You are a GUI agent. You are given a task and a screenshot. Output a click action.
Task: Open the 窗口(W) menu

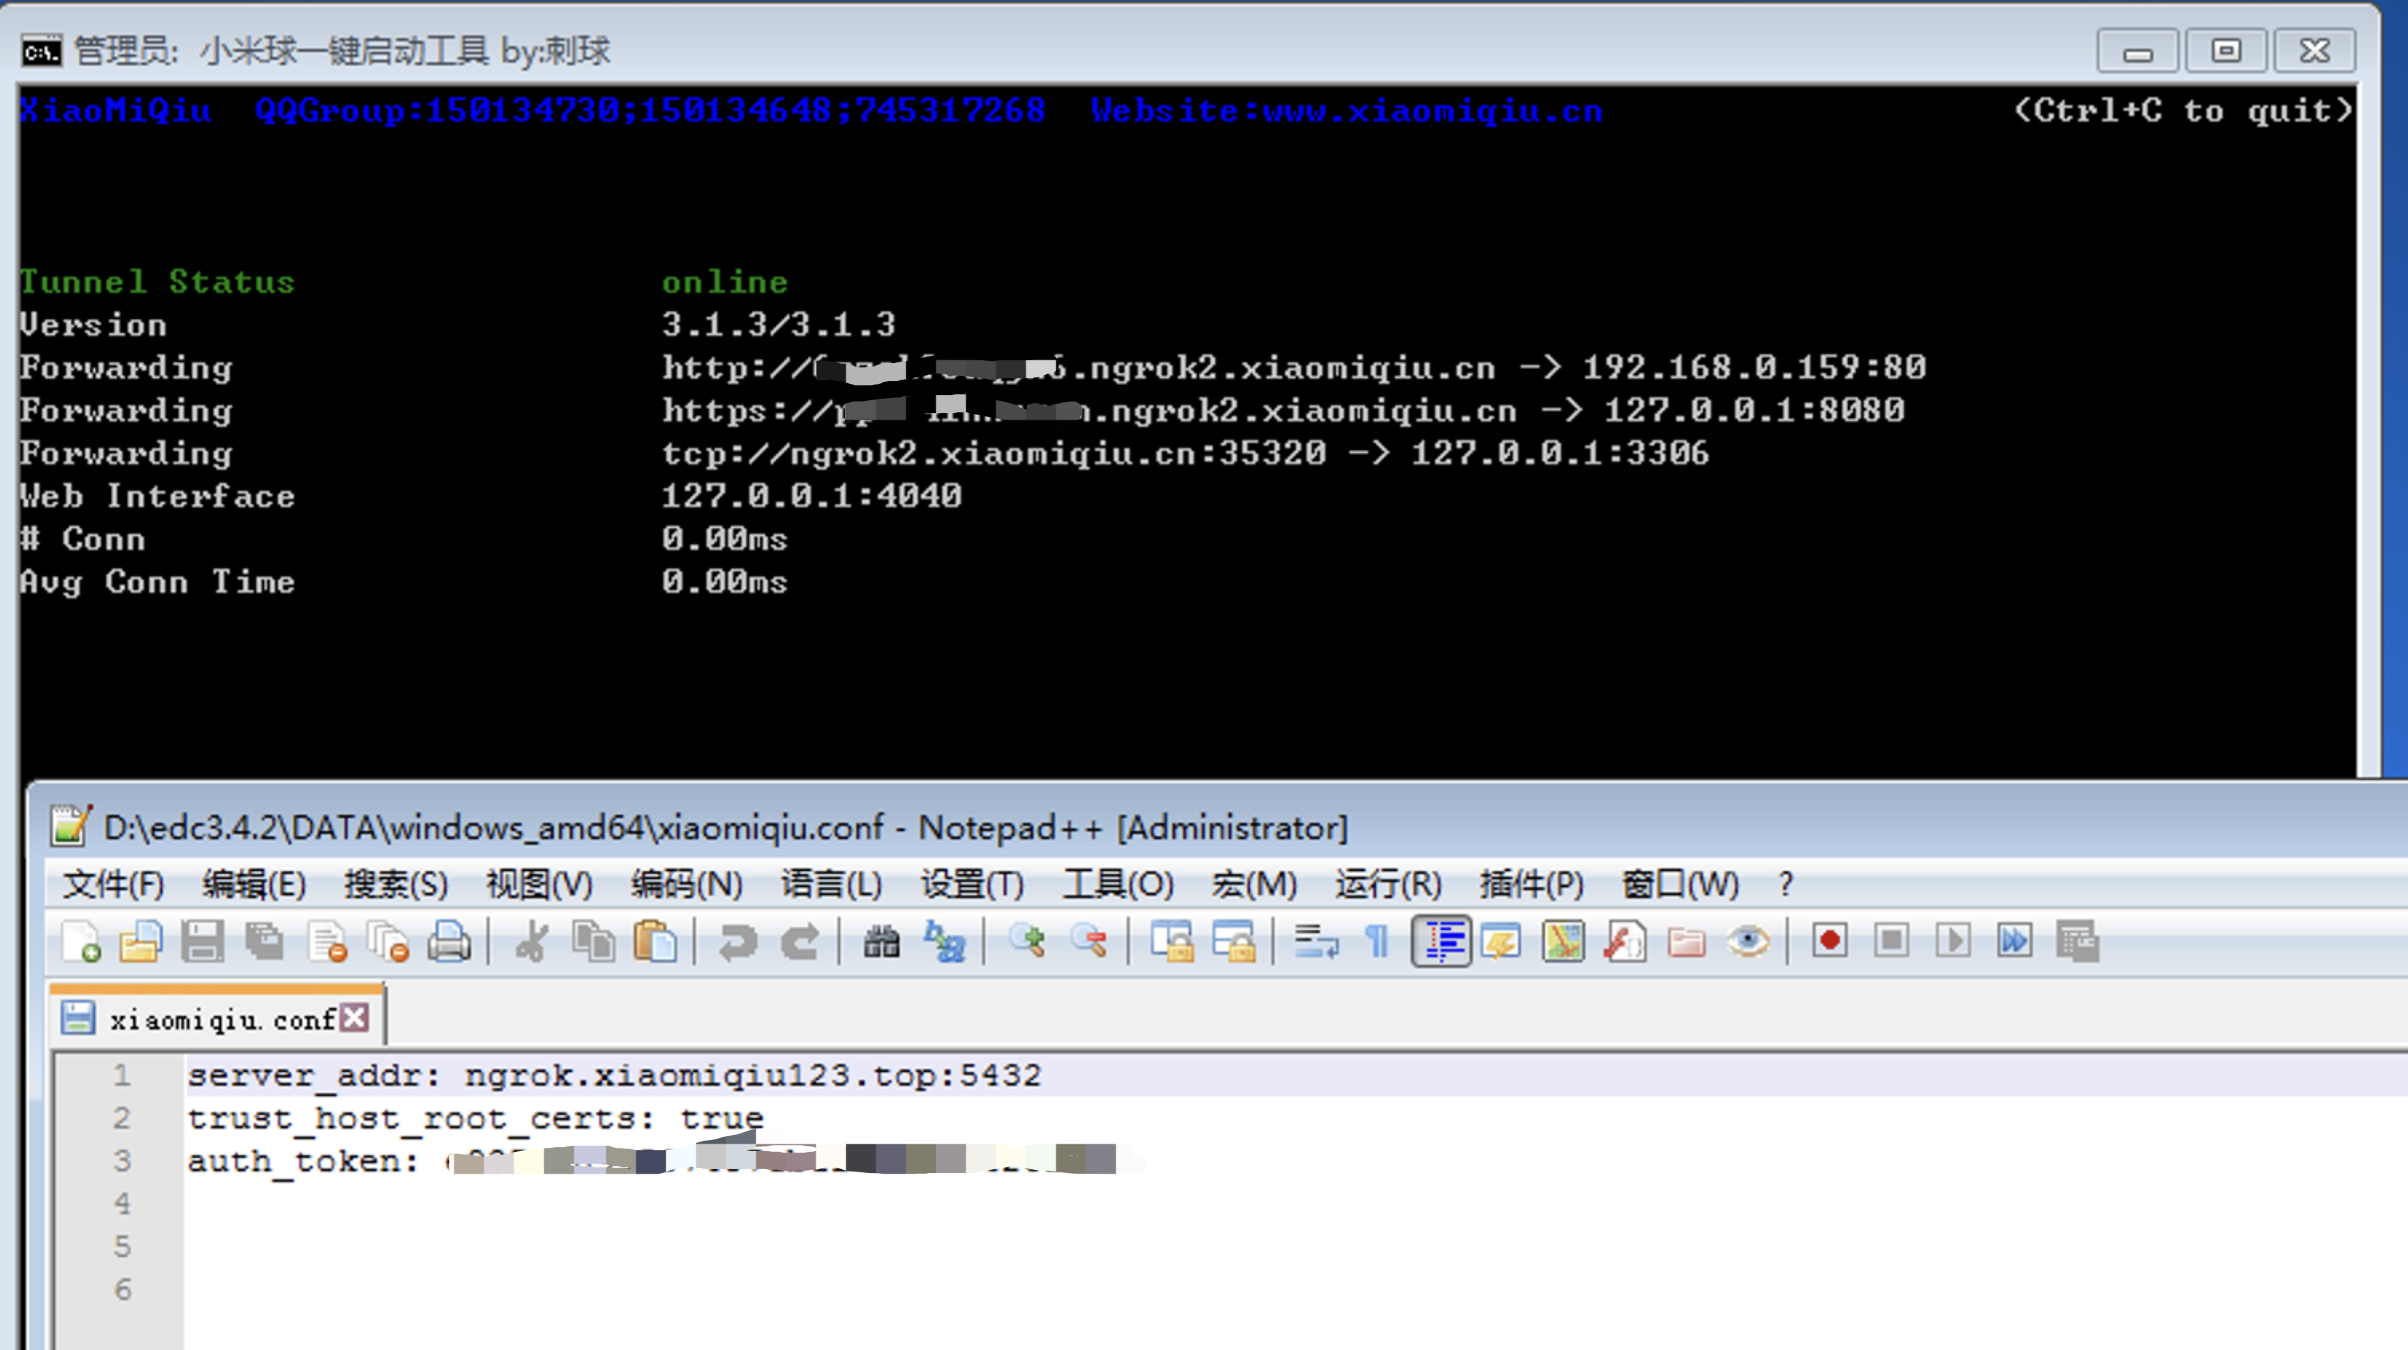coord(1680,885)
